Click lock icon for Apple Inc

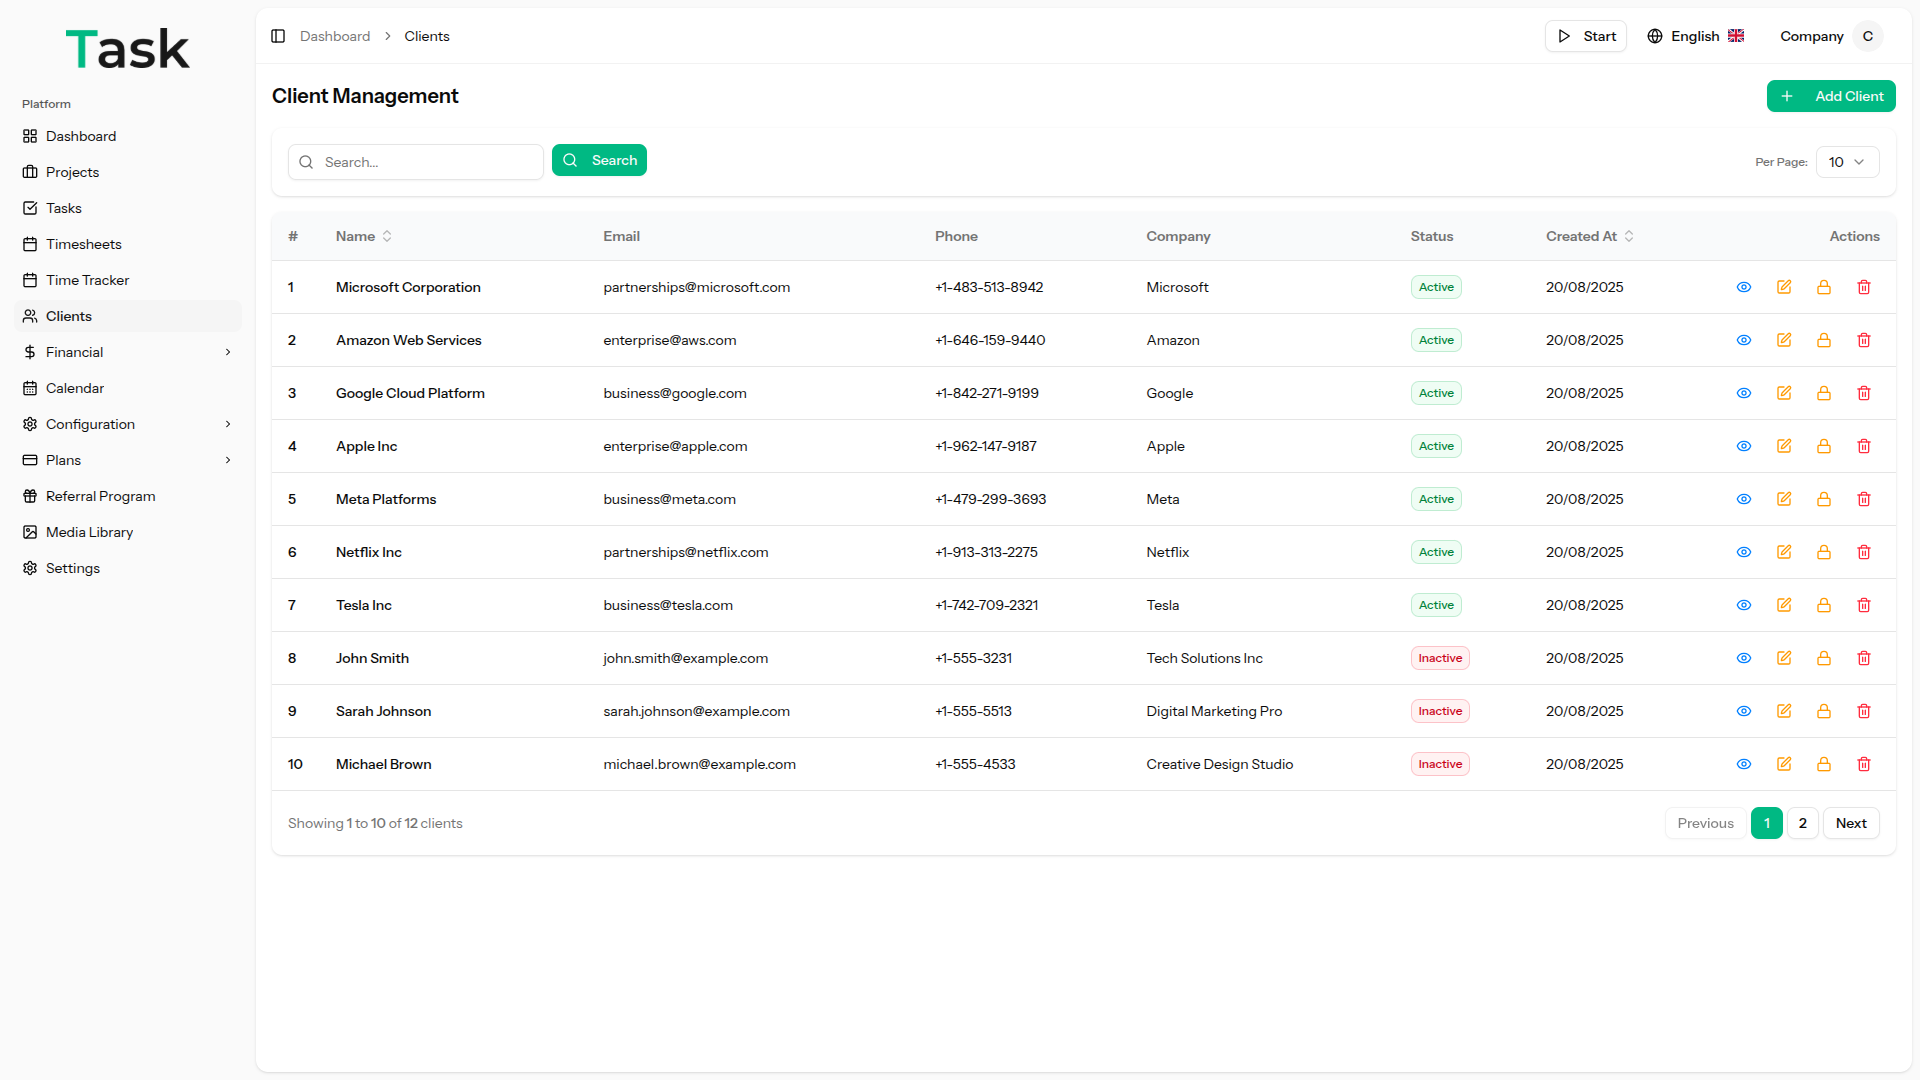click(1824, 446)
